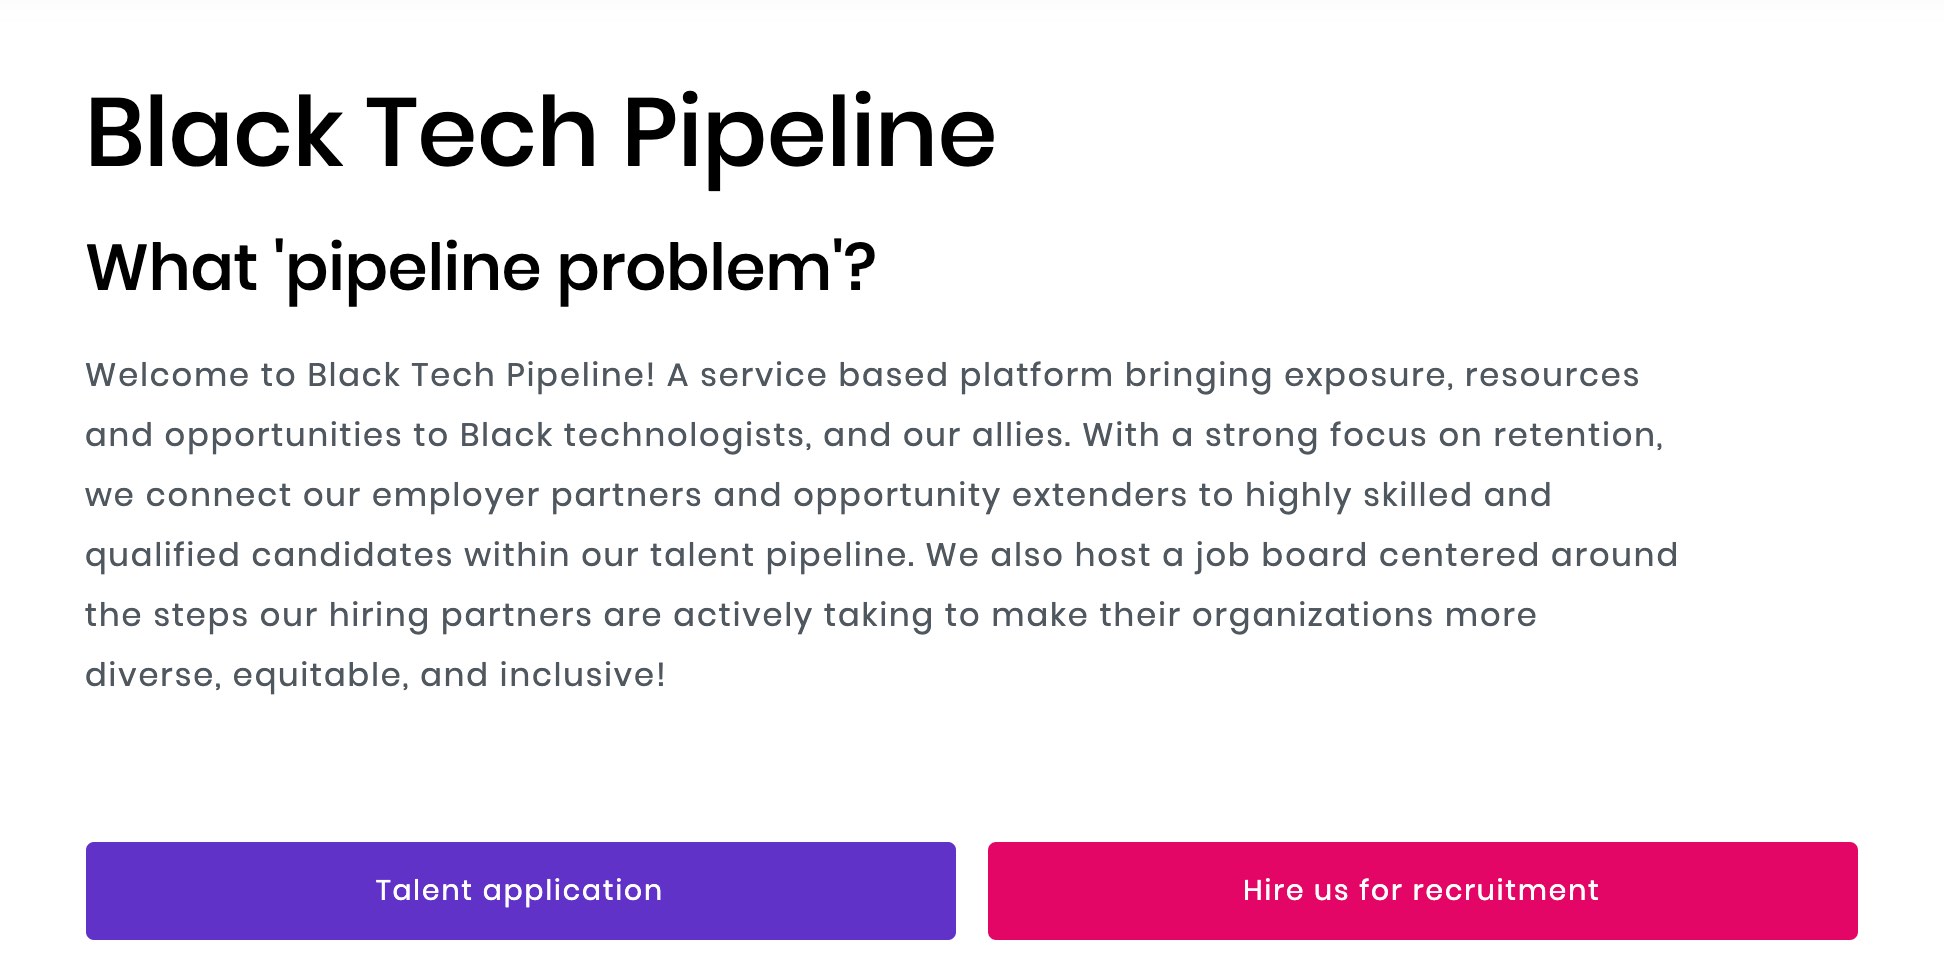The image size is (1944, 976).
Task: Select the 'What pipeline problem?' subheading
Action: (480, 265)
